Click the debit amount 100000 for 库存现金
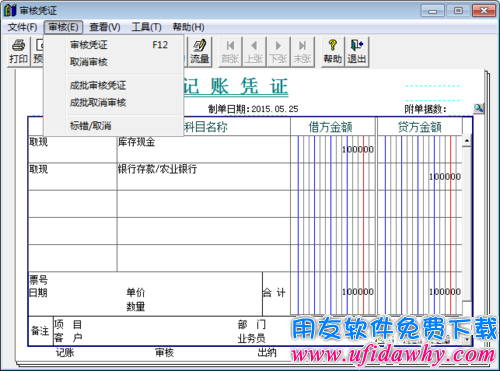This screenshot has width=500, height=371. pos(358,150)
